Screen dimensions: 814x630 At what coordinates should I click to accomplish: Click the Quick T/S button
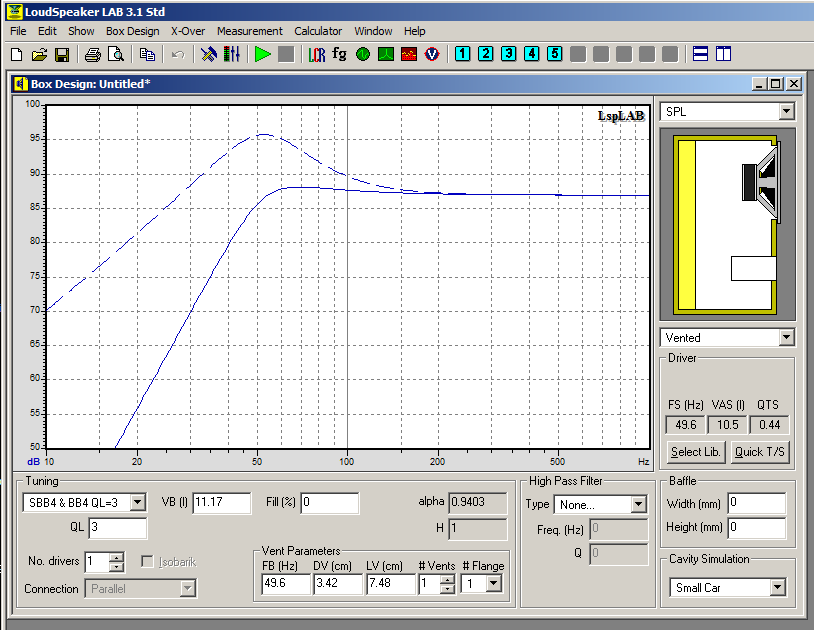click(x=760, y=452)
